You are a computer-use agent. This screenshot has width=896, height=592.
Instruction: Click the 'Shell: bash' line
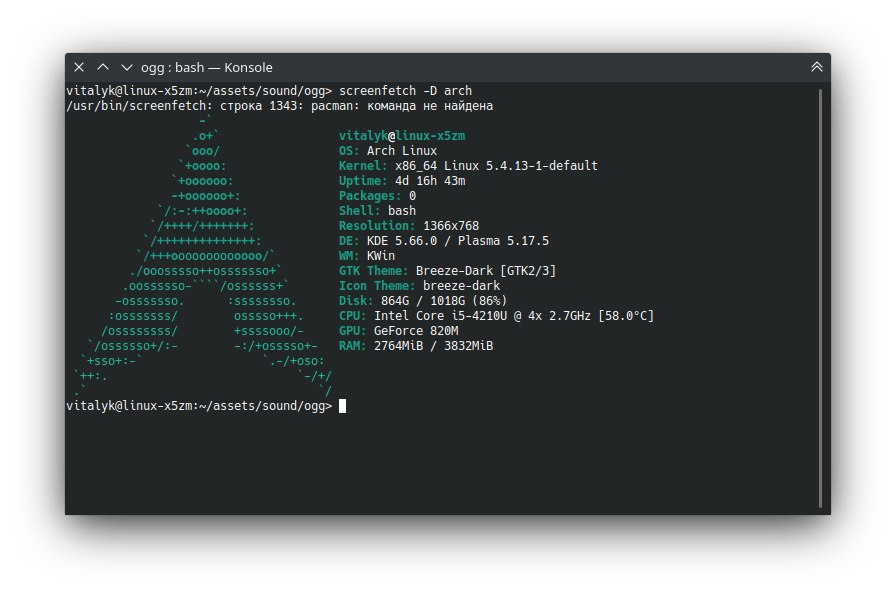point(377,211)
